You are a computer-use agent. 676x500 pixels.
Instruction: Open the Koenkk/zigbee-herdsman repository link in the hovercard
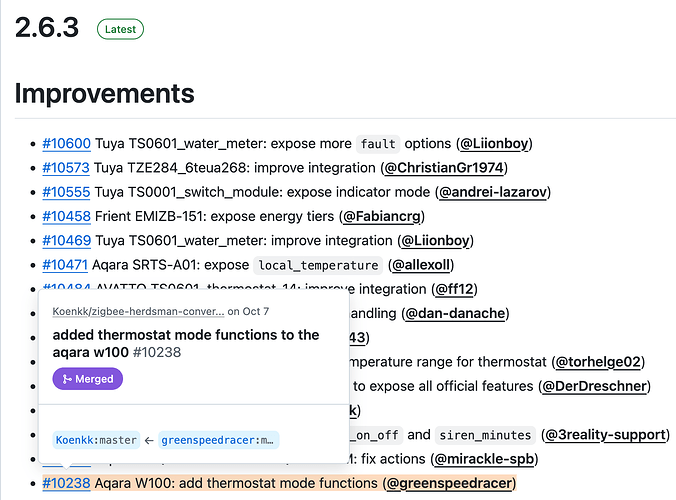(x=138, y=311)
